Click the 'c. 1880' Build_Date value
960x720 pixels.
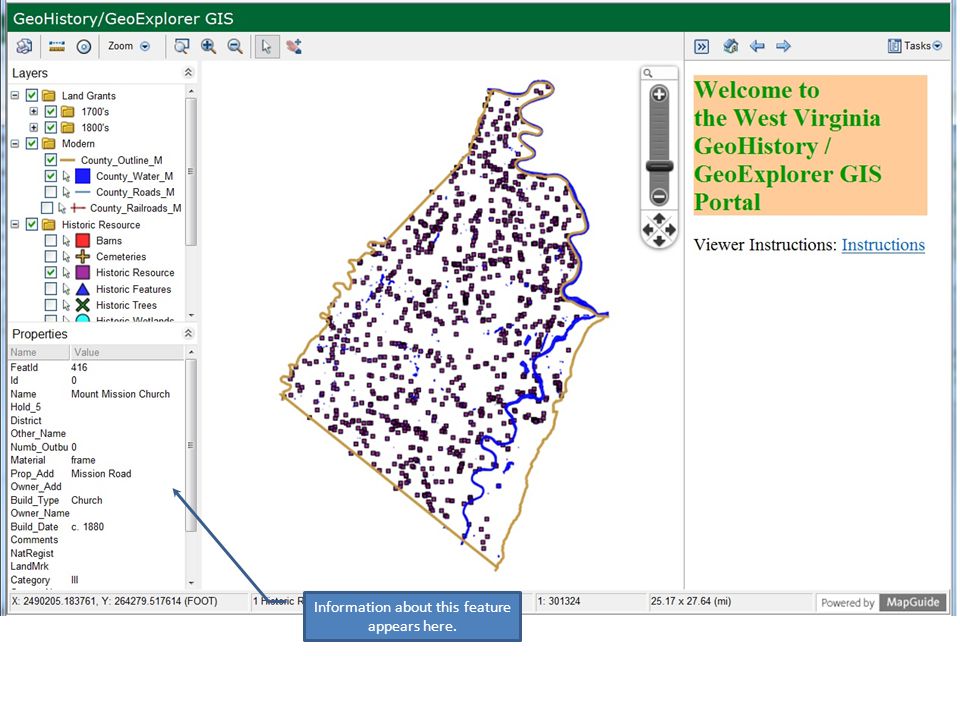[x=88, y=527]
